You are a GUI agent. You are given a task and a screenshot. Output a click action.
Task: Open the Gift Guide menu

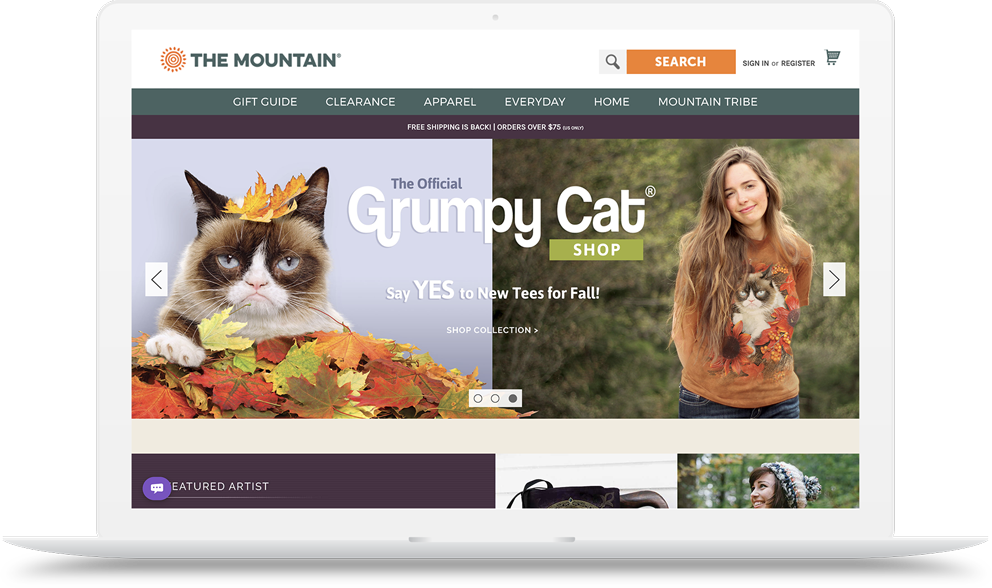264,102
